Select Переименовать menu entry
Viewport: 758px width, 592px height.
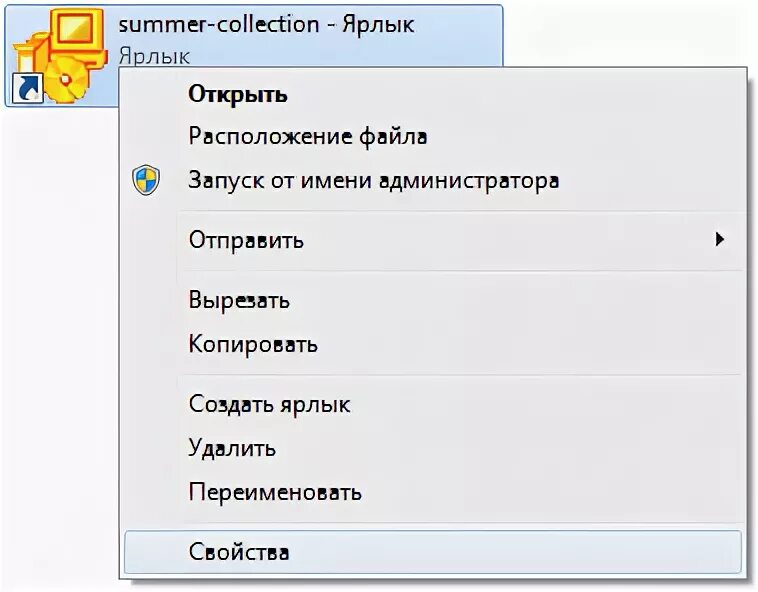[x=275, y=492]
